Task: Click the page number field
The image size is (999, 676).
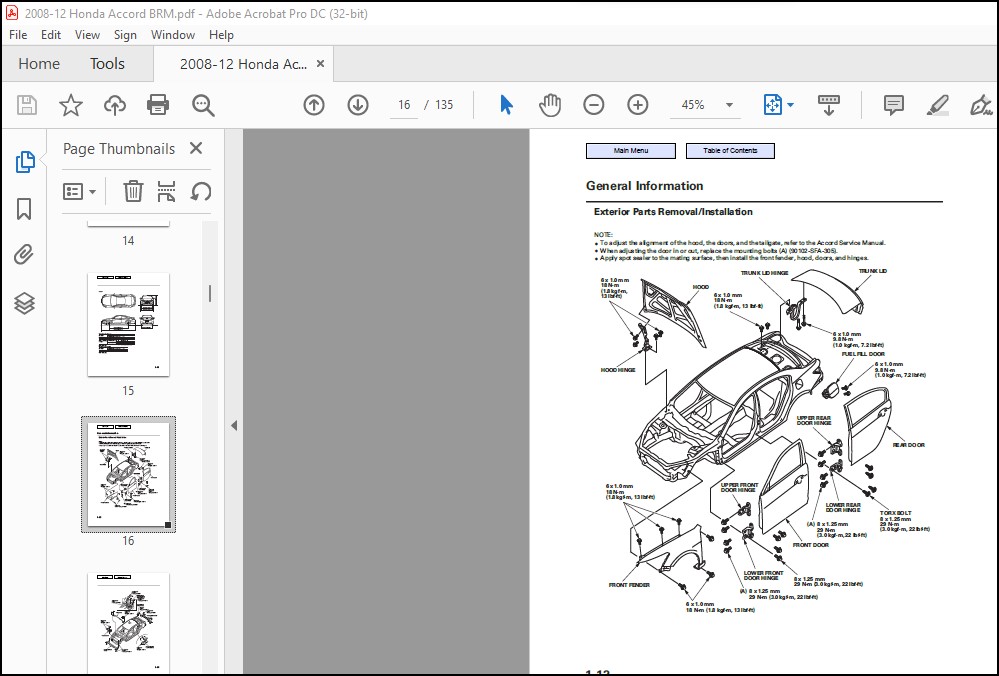Action: coord(404,105)
